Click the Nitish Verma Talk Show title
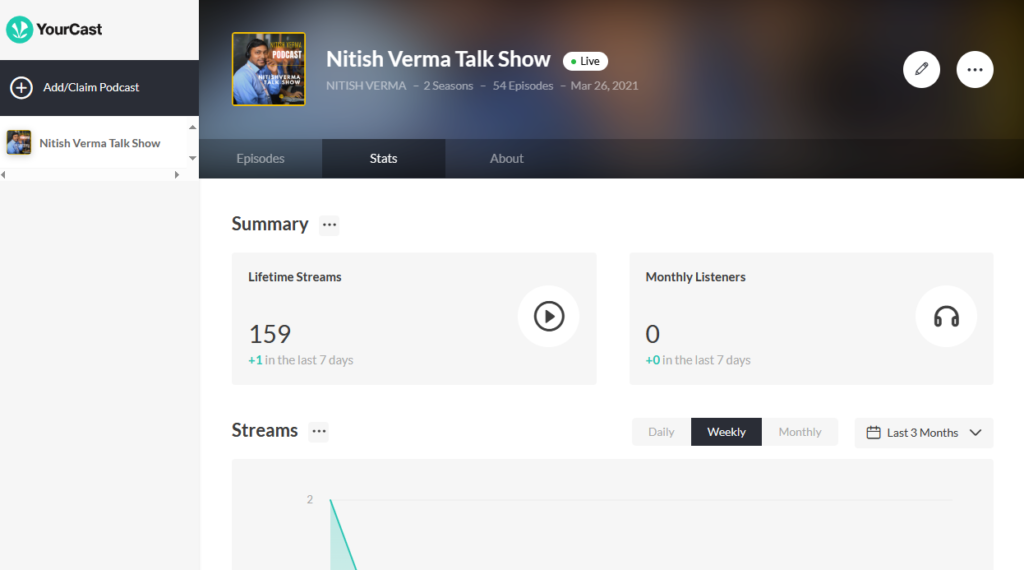 tap(438, 59)
